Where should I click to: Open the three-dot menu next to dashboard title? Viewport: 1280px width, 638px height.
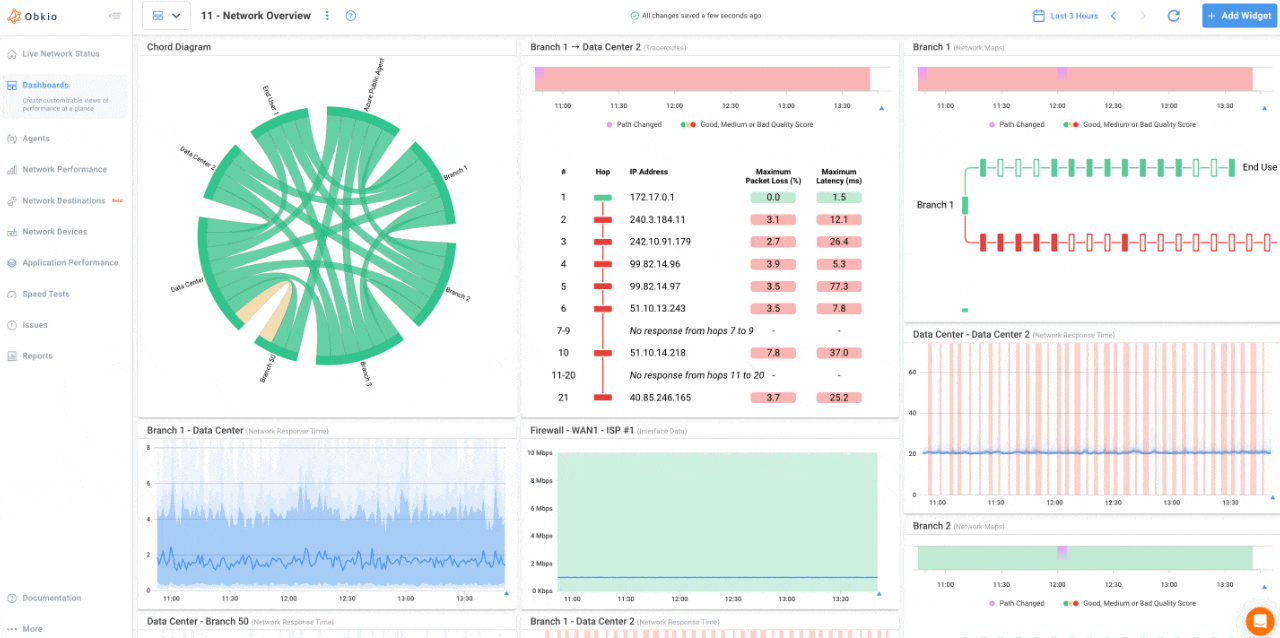coord(326,15)
